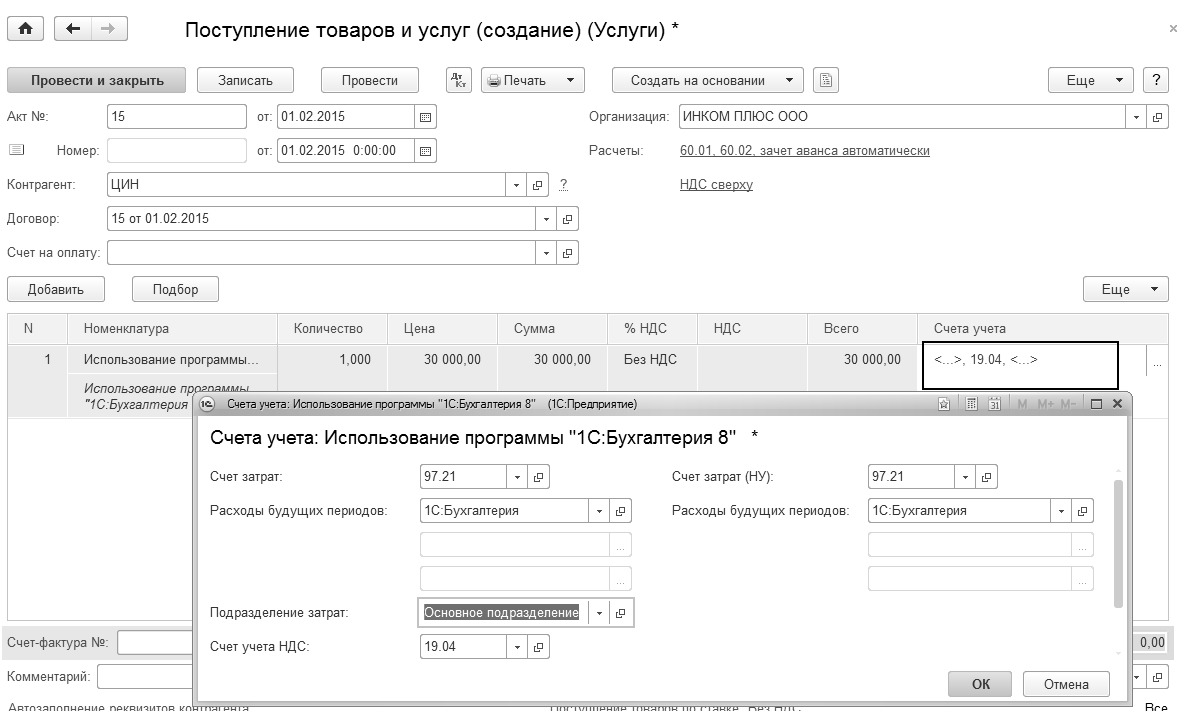Open the Договор 15 от 01.02.2015 record

tap(567, 219)
